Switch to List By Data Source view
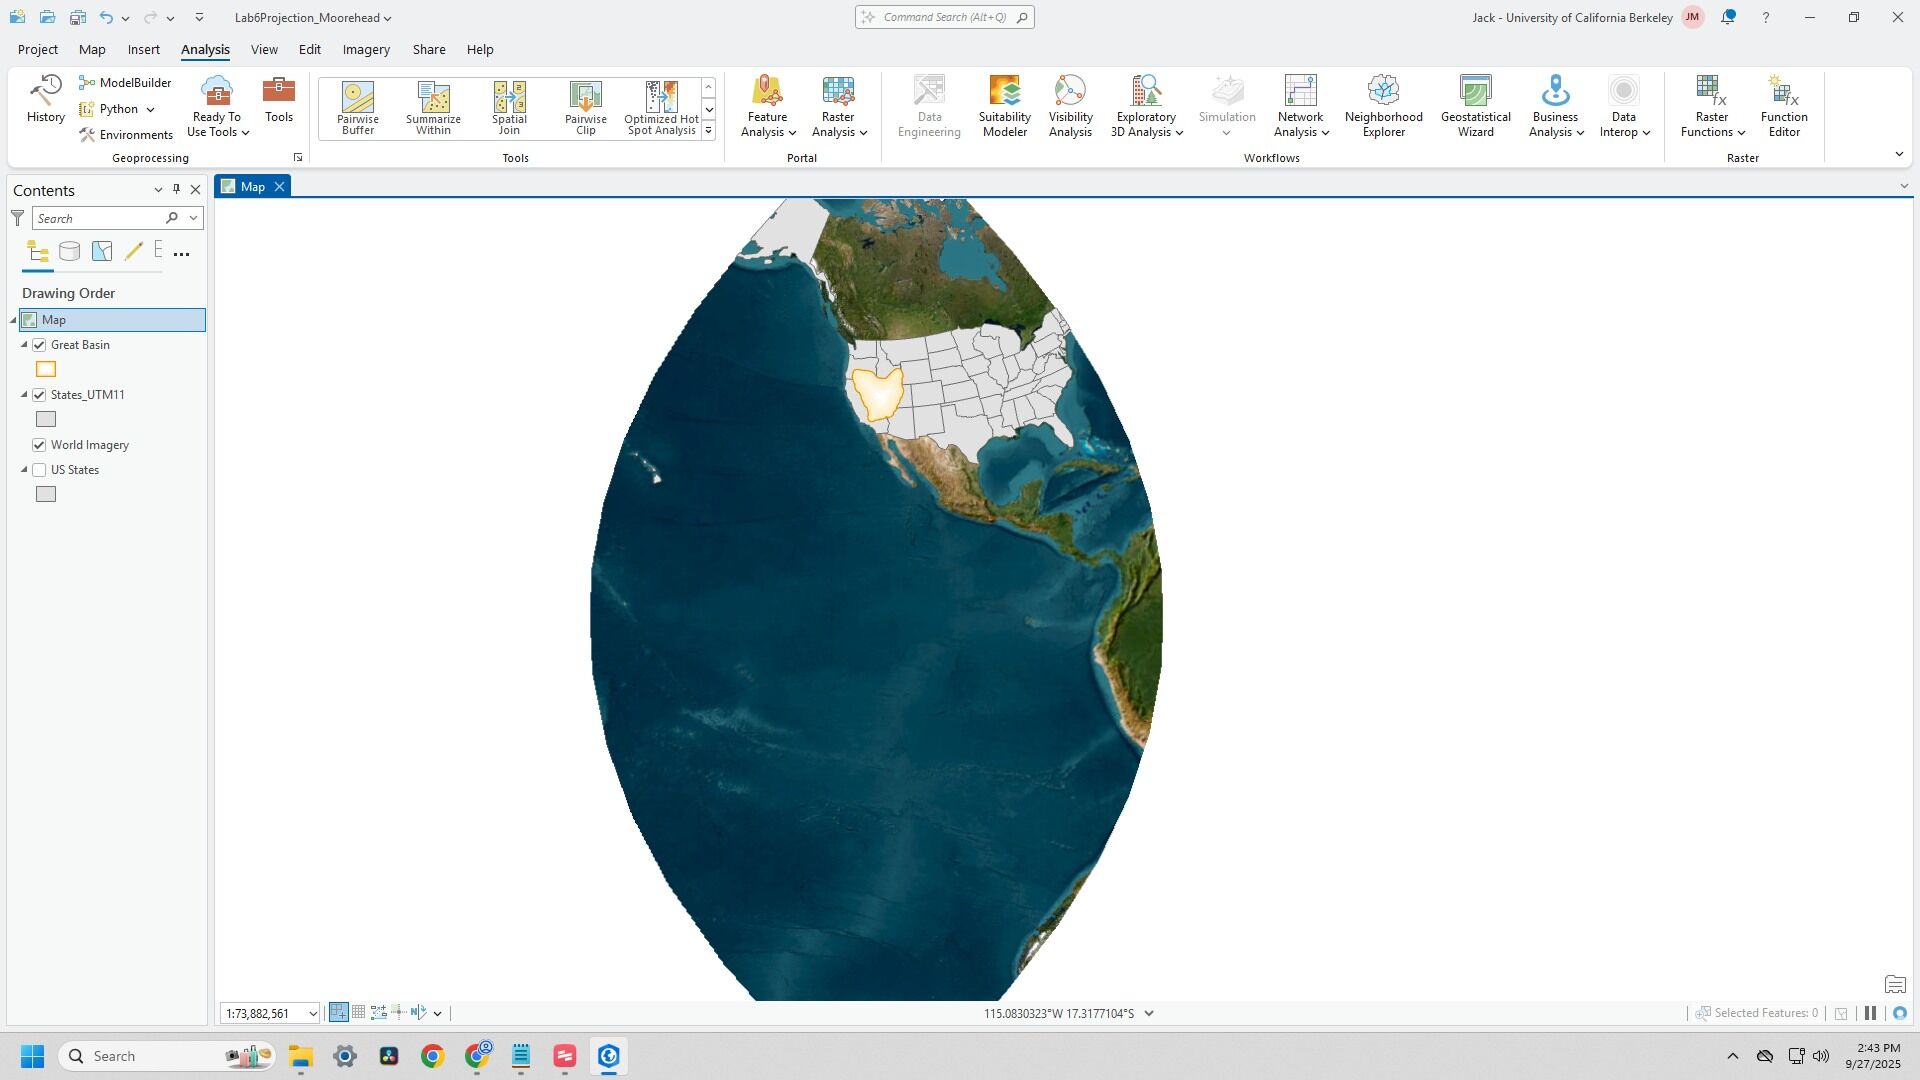1920x1080 pixels. (x=69, y=252)
